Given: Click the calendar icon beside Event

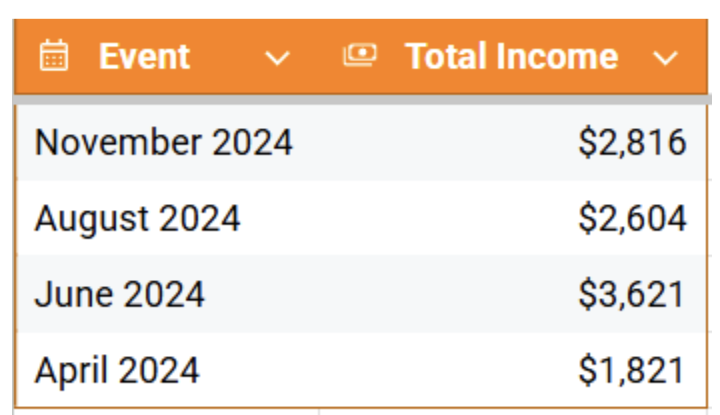Looking at the screenshot, I should (x=54, y=56).
